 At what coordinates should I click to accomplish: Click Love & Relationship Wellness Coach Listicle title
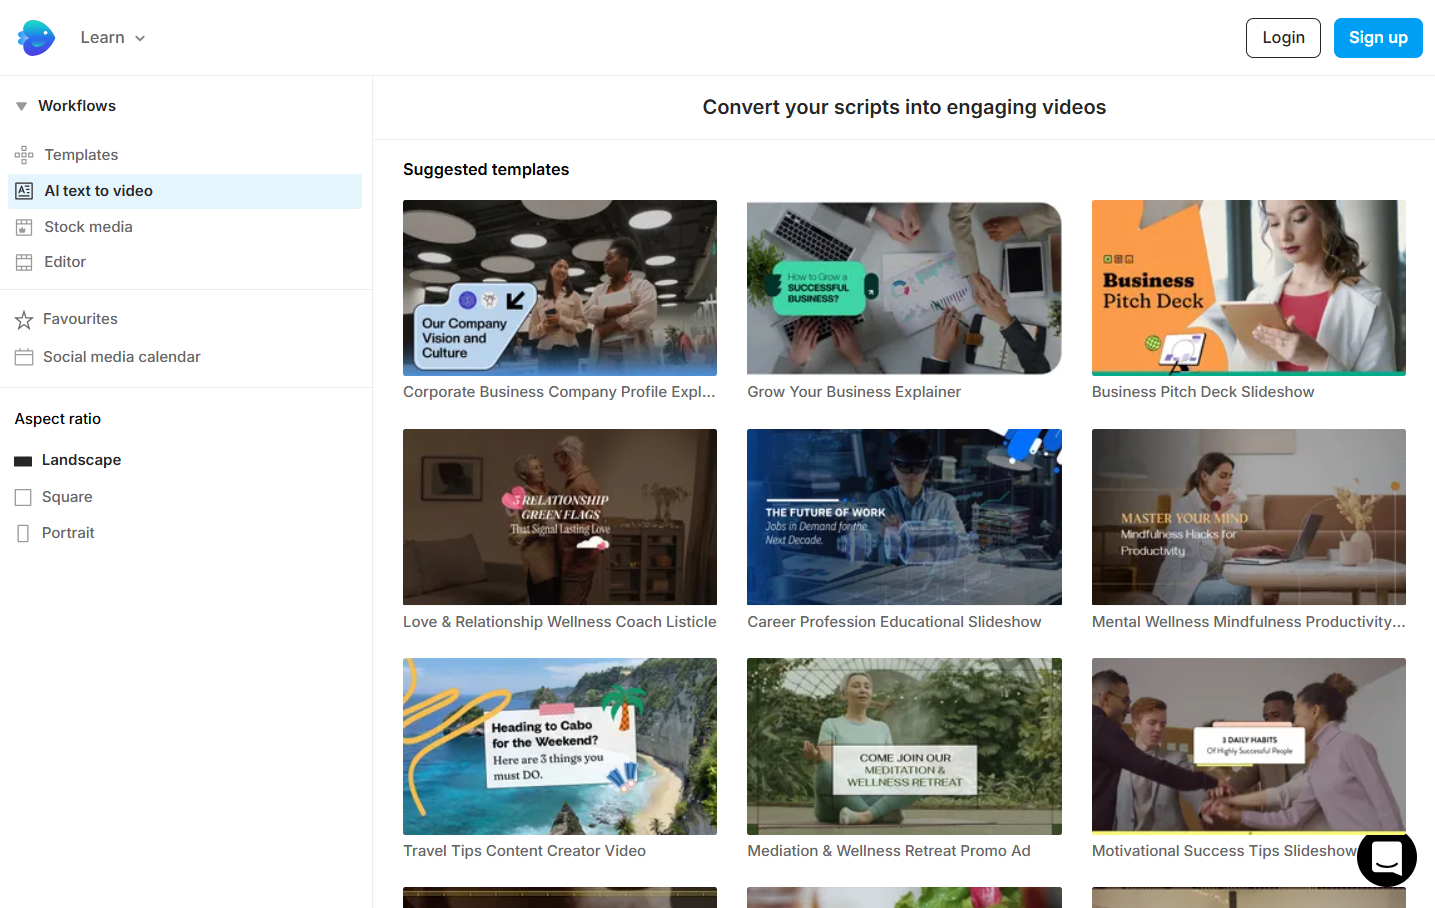pos(560,622)
